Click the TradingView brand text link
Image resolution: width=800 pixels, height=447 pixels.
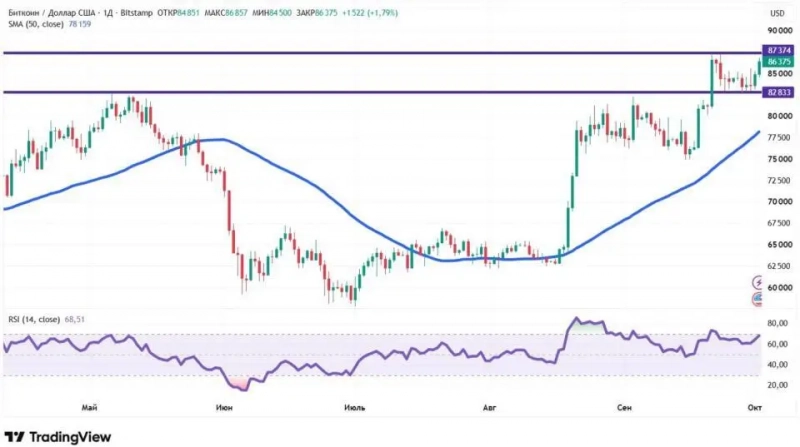70,437
